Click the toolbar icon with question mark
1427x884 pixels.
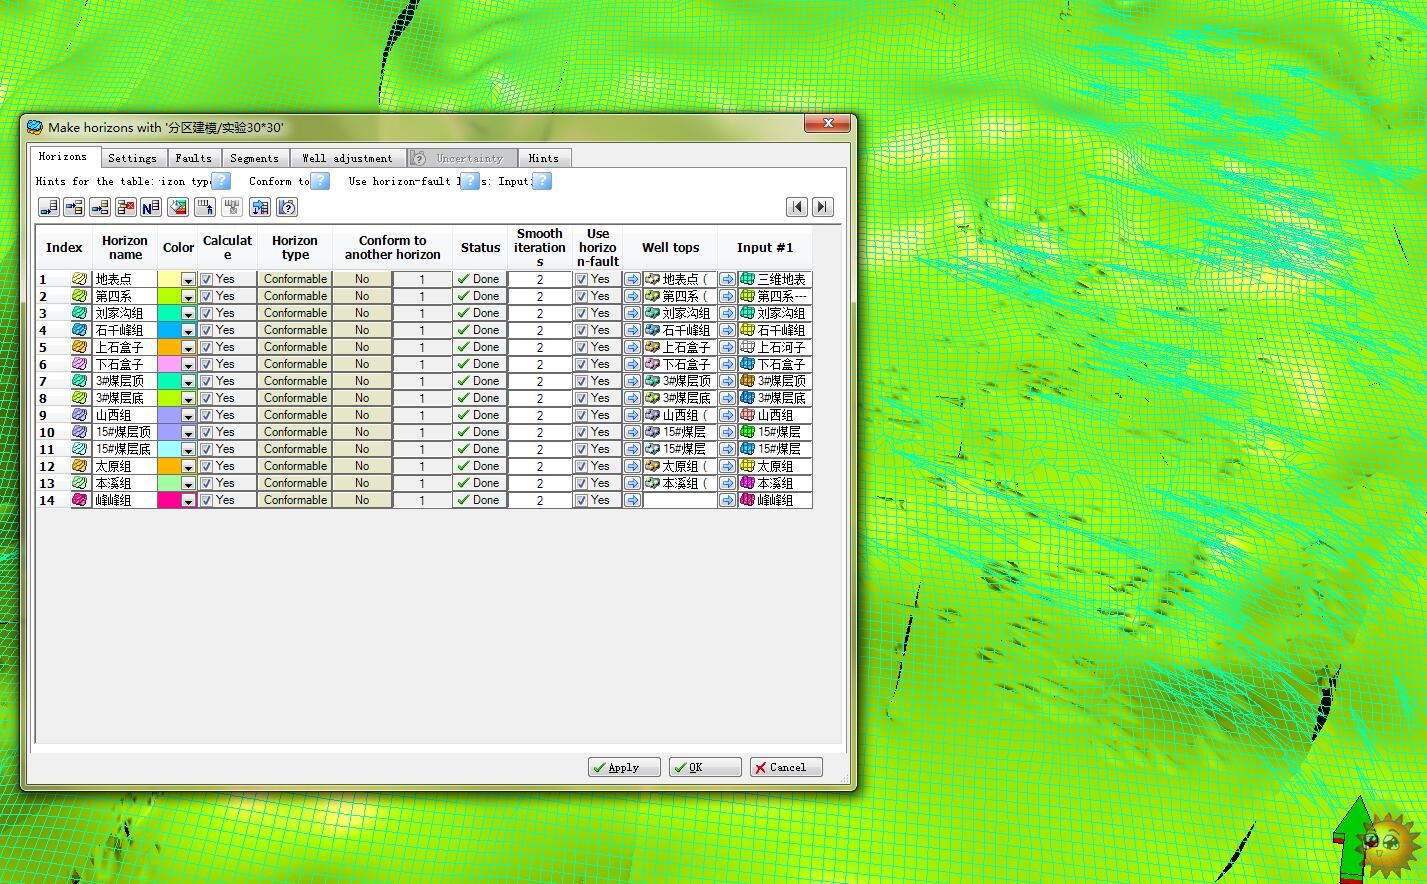[x=287, y=207]
